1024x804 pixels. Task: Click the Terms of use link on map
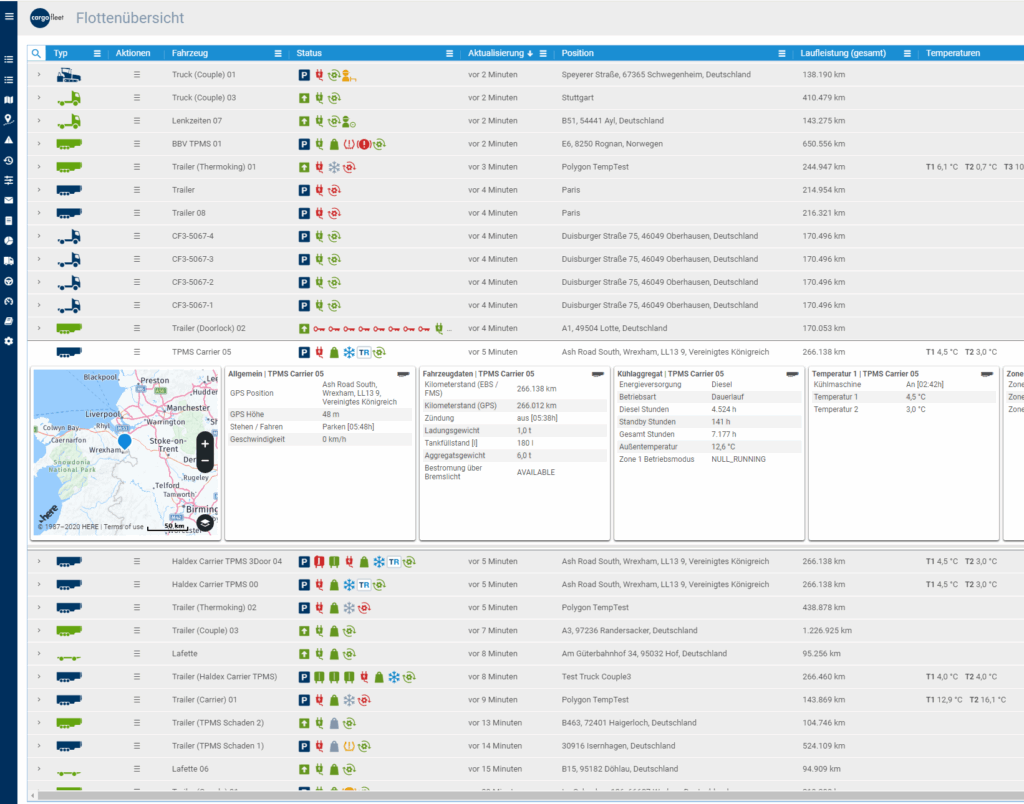click(x=125, y=527)
